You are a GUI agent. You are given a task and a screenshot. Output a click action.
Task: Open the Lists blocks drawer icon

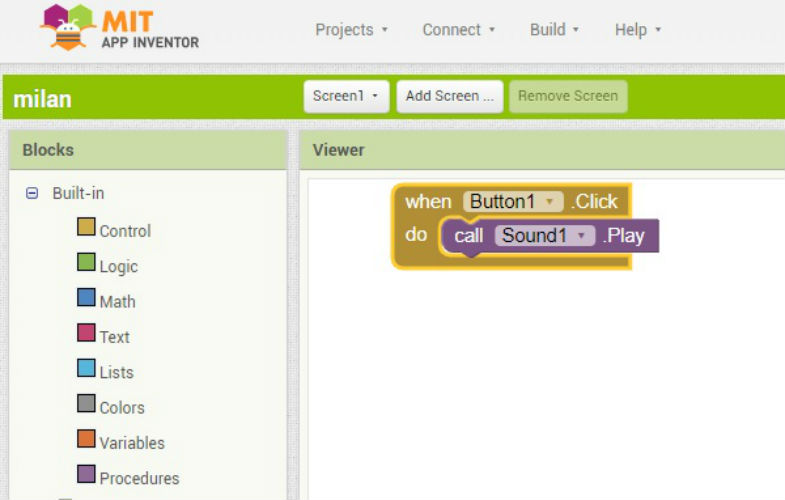coord(86,368)
